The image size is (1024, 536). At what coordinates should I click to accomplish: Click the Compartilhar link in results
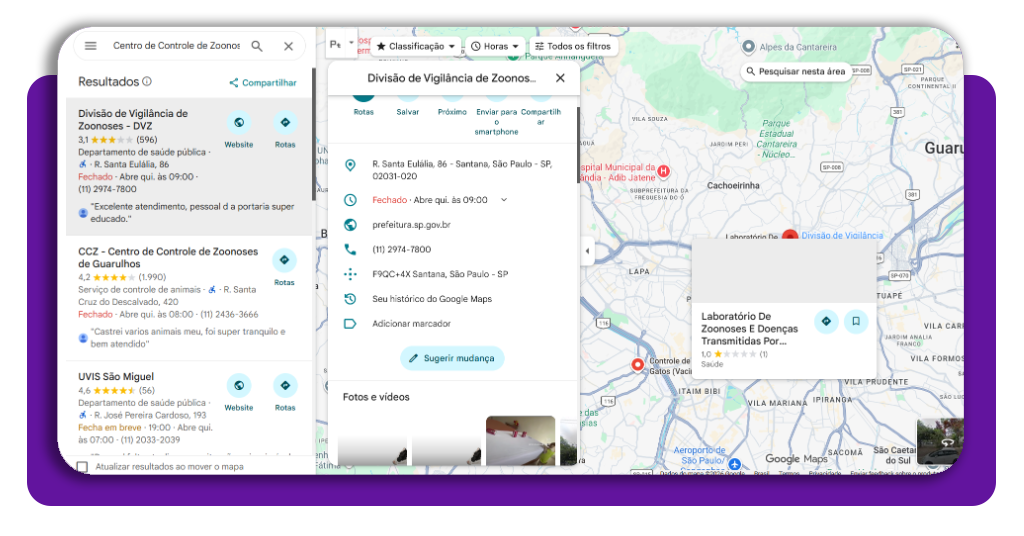coord(263,83)
